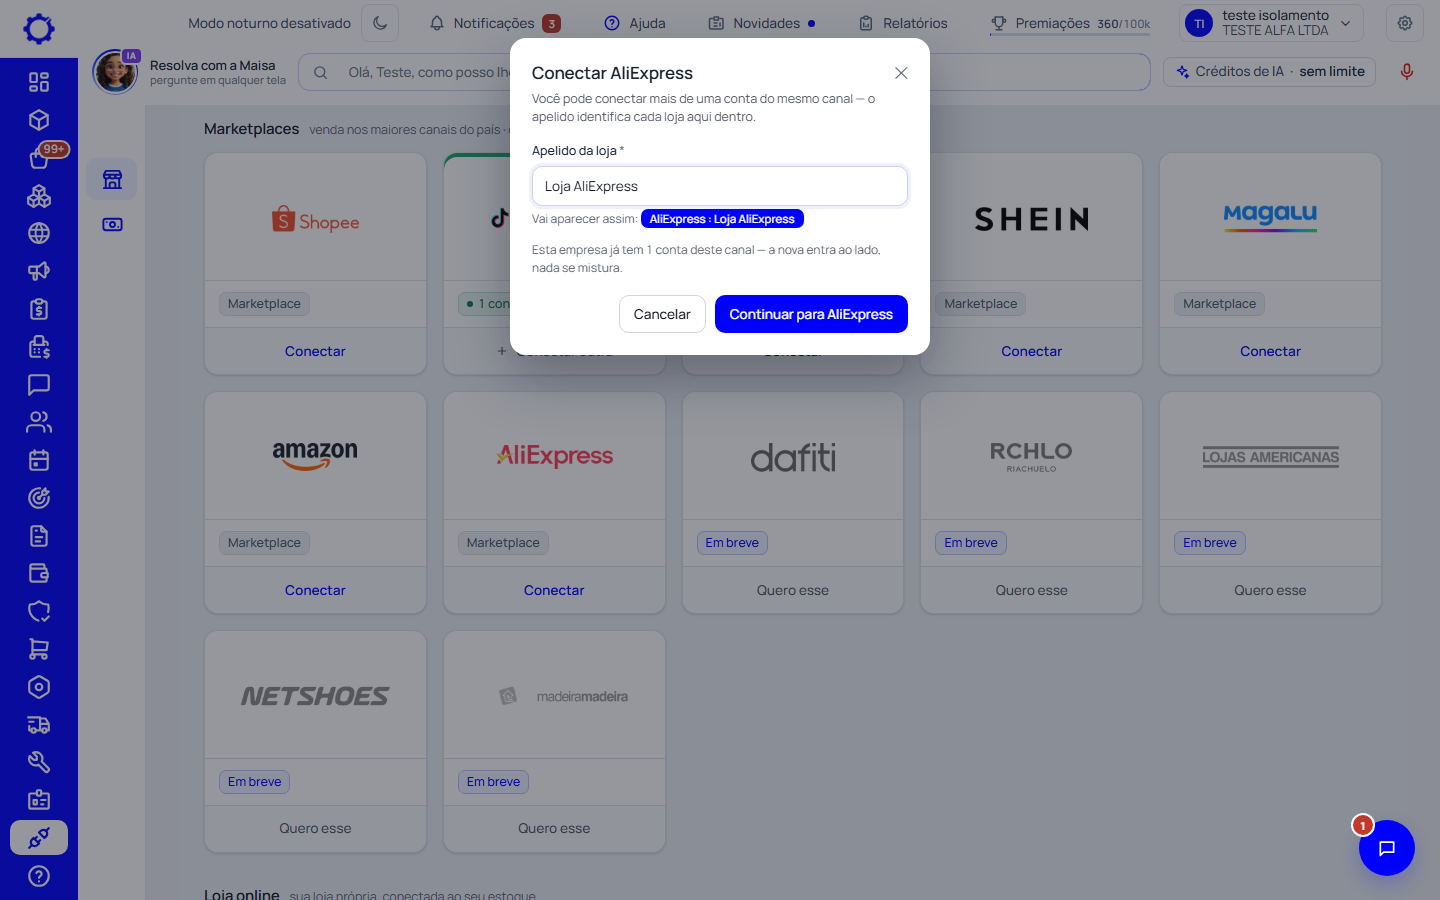Click the AliExpress : Loja AliExpress preview tag

click(722, 219)
